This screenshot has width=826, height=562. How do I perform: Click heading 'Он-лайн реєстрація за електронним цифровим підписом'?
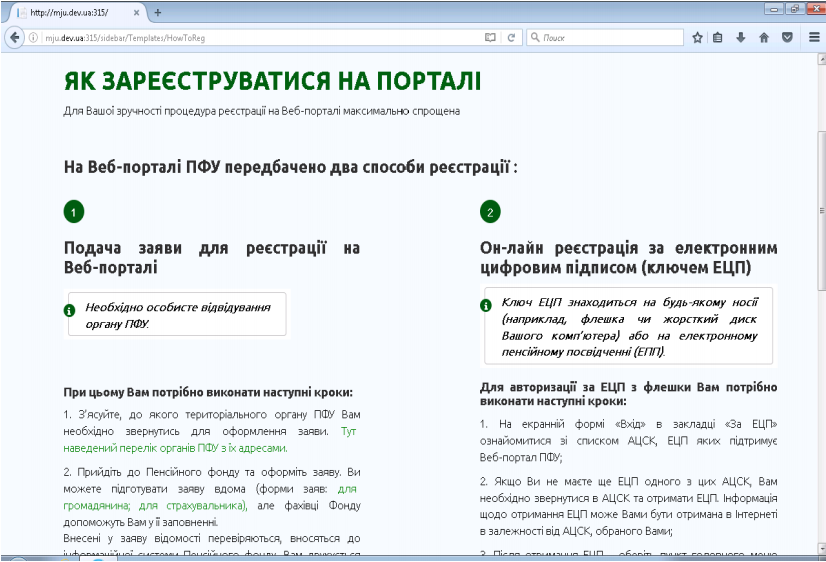click(x=628, y=258)
